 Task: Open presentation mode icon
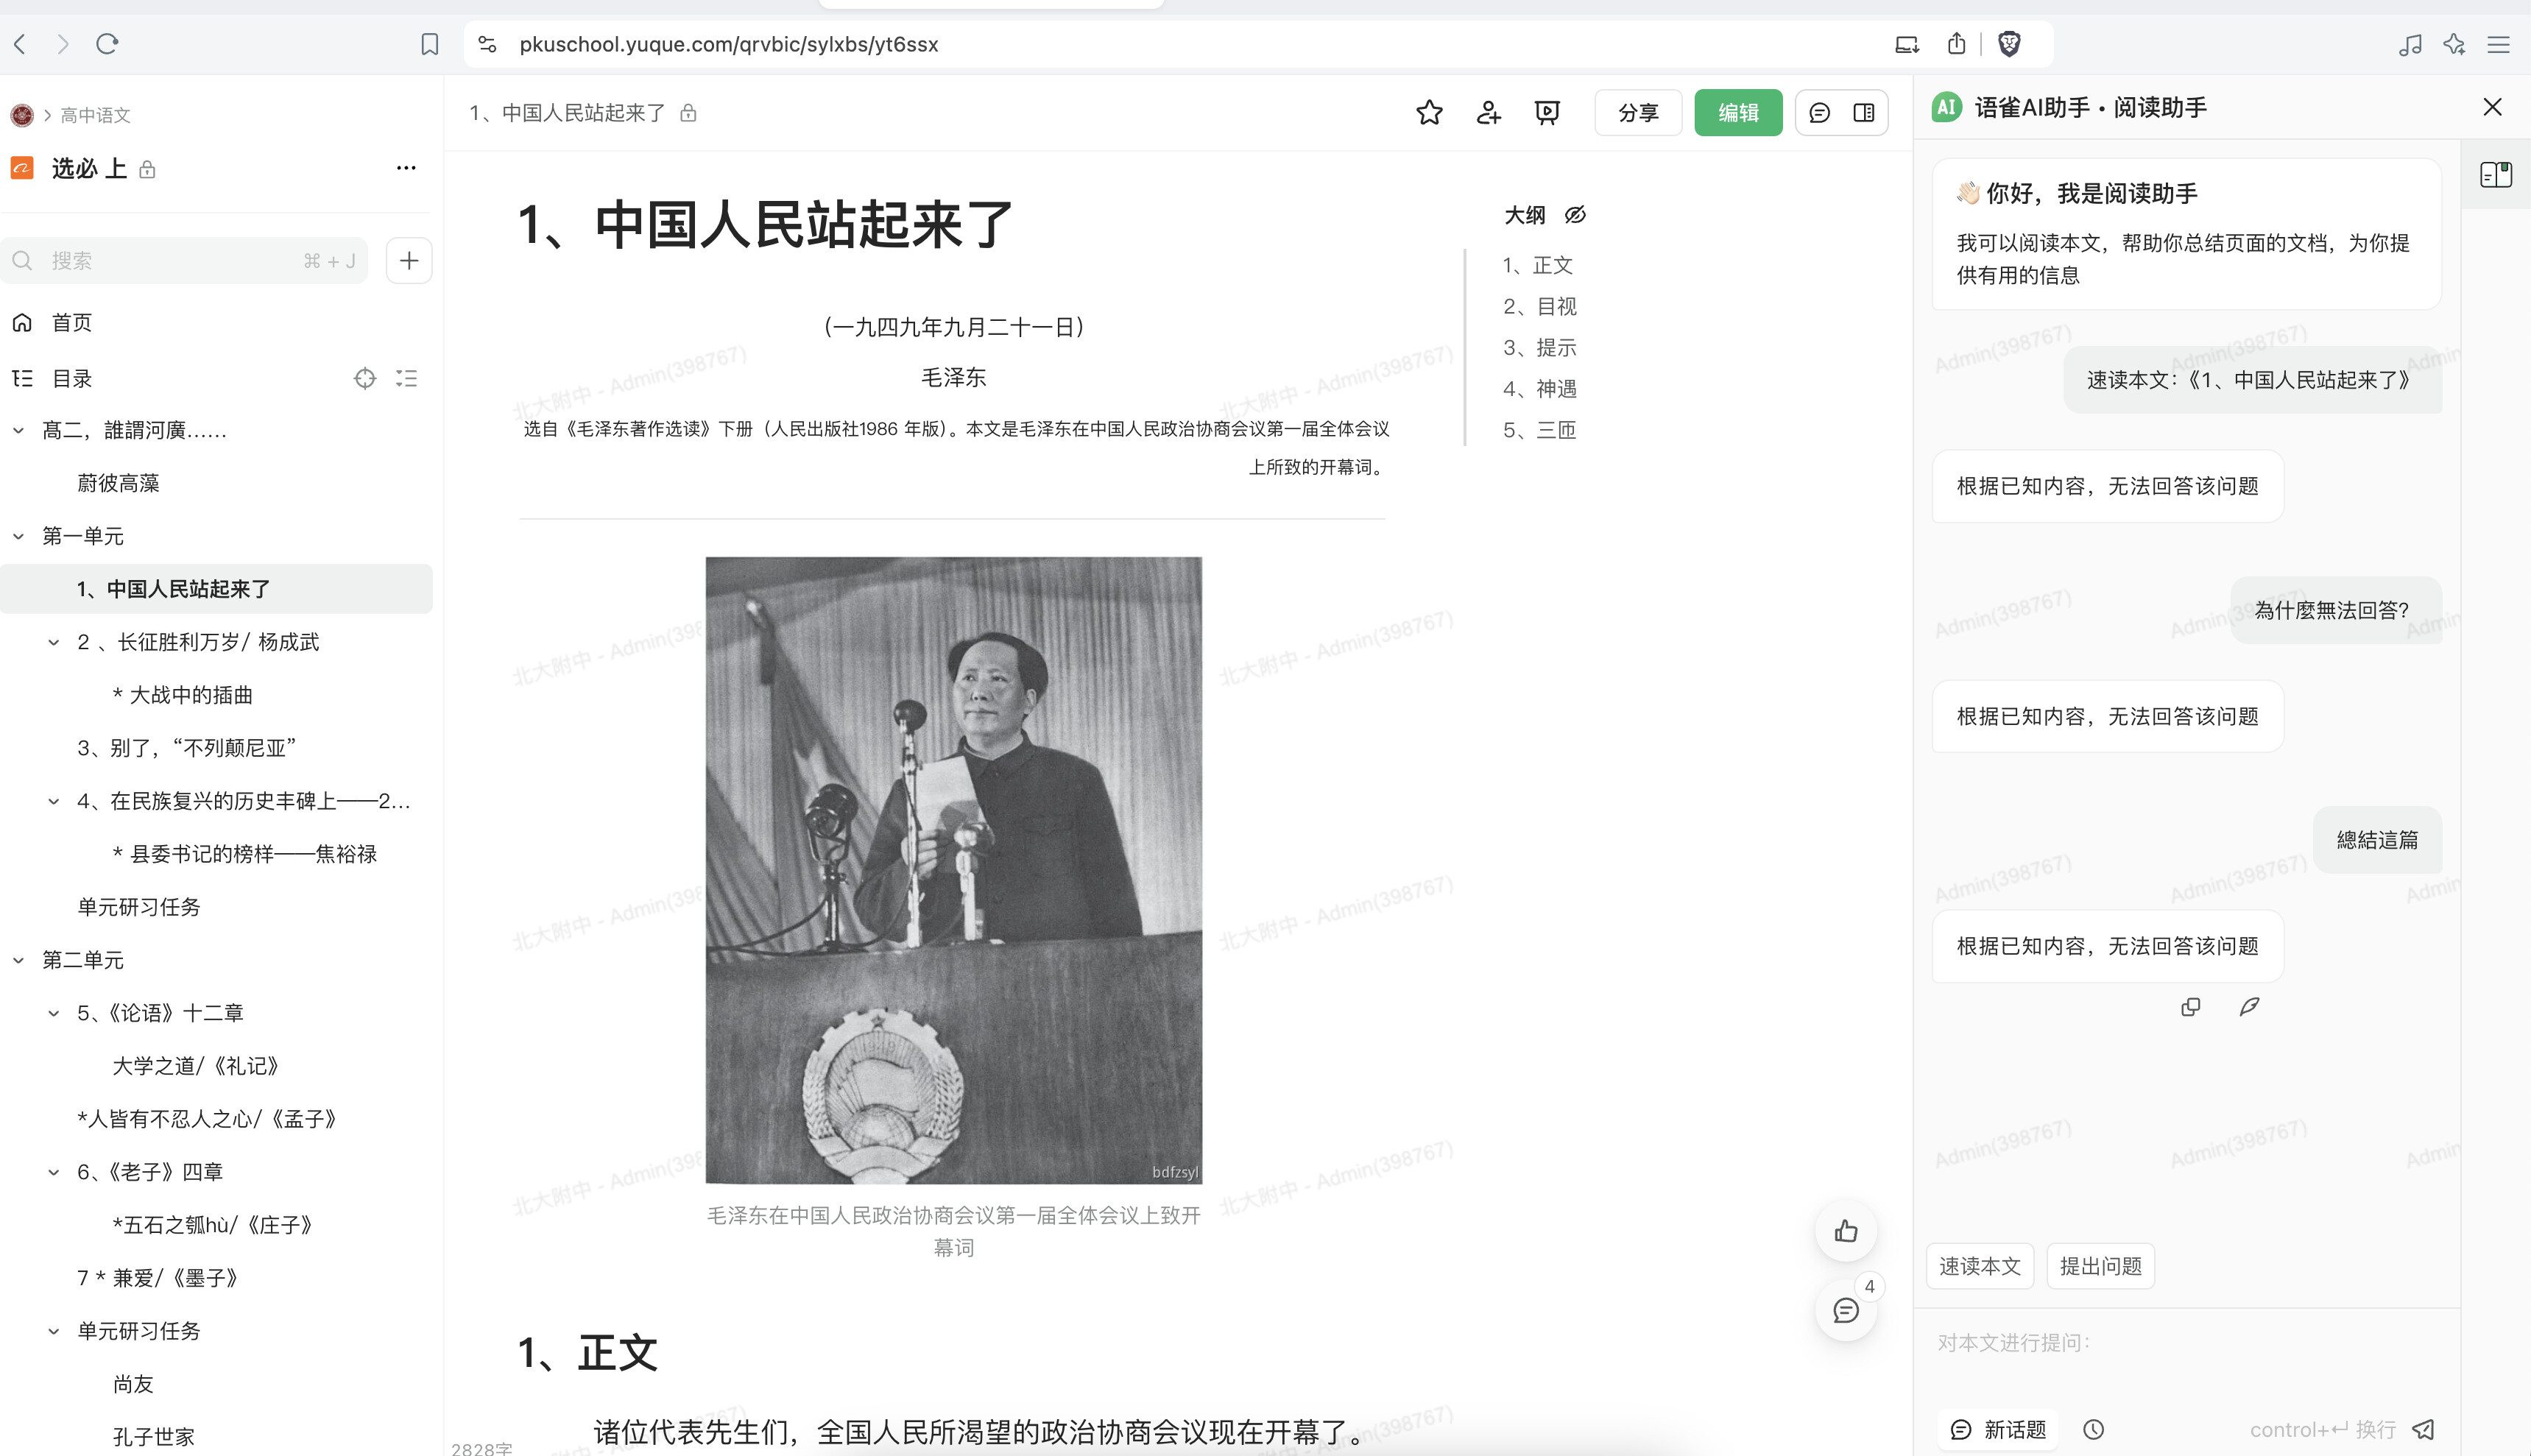coord(1547,113)
